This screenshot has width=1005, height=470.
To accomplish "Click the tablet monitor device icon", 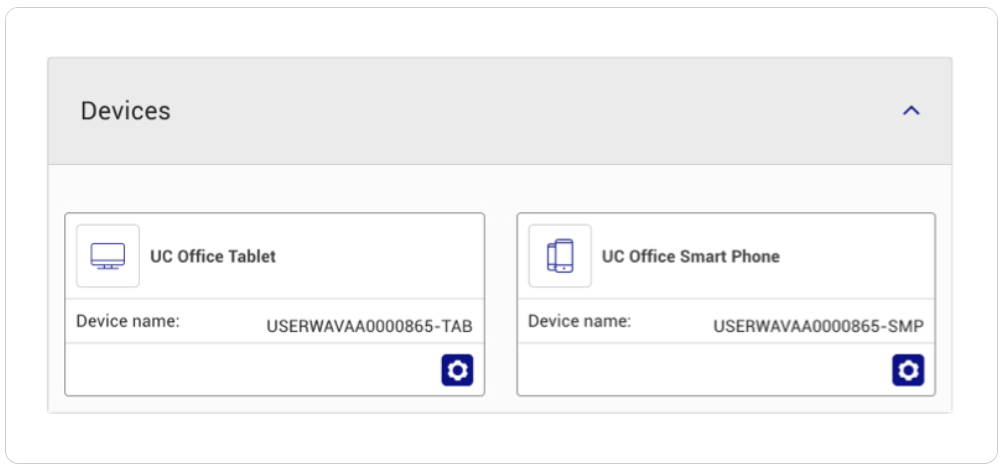I will (108, 256).
